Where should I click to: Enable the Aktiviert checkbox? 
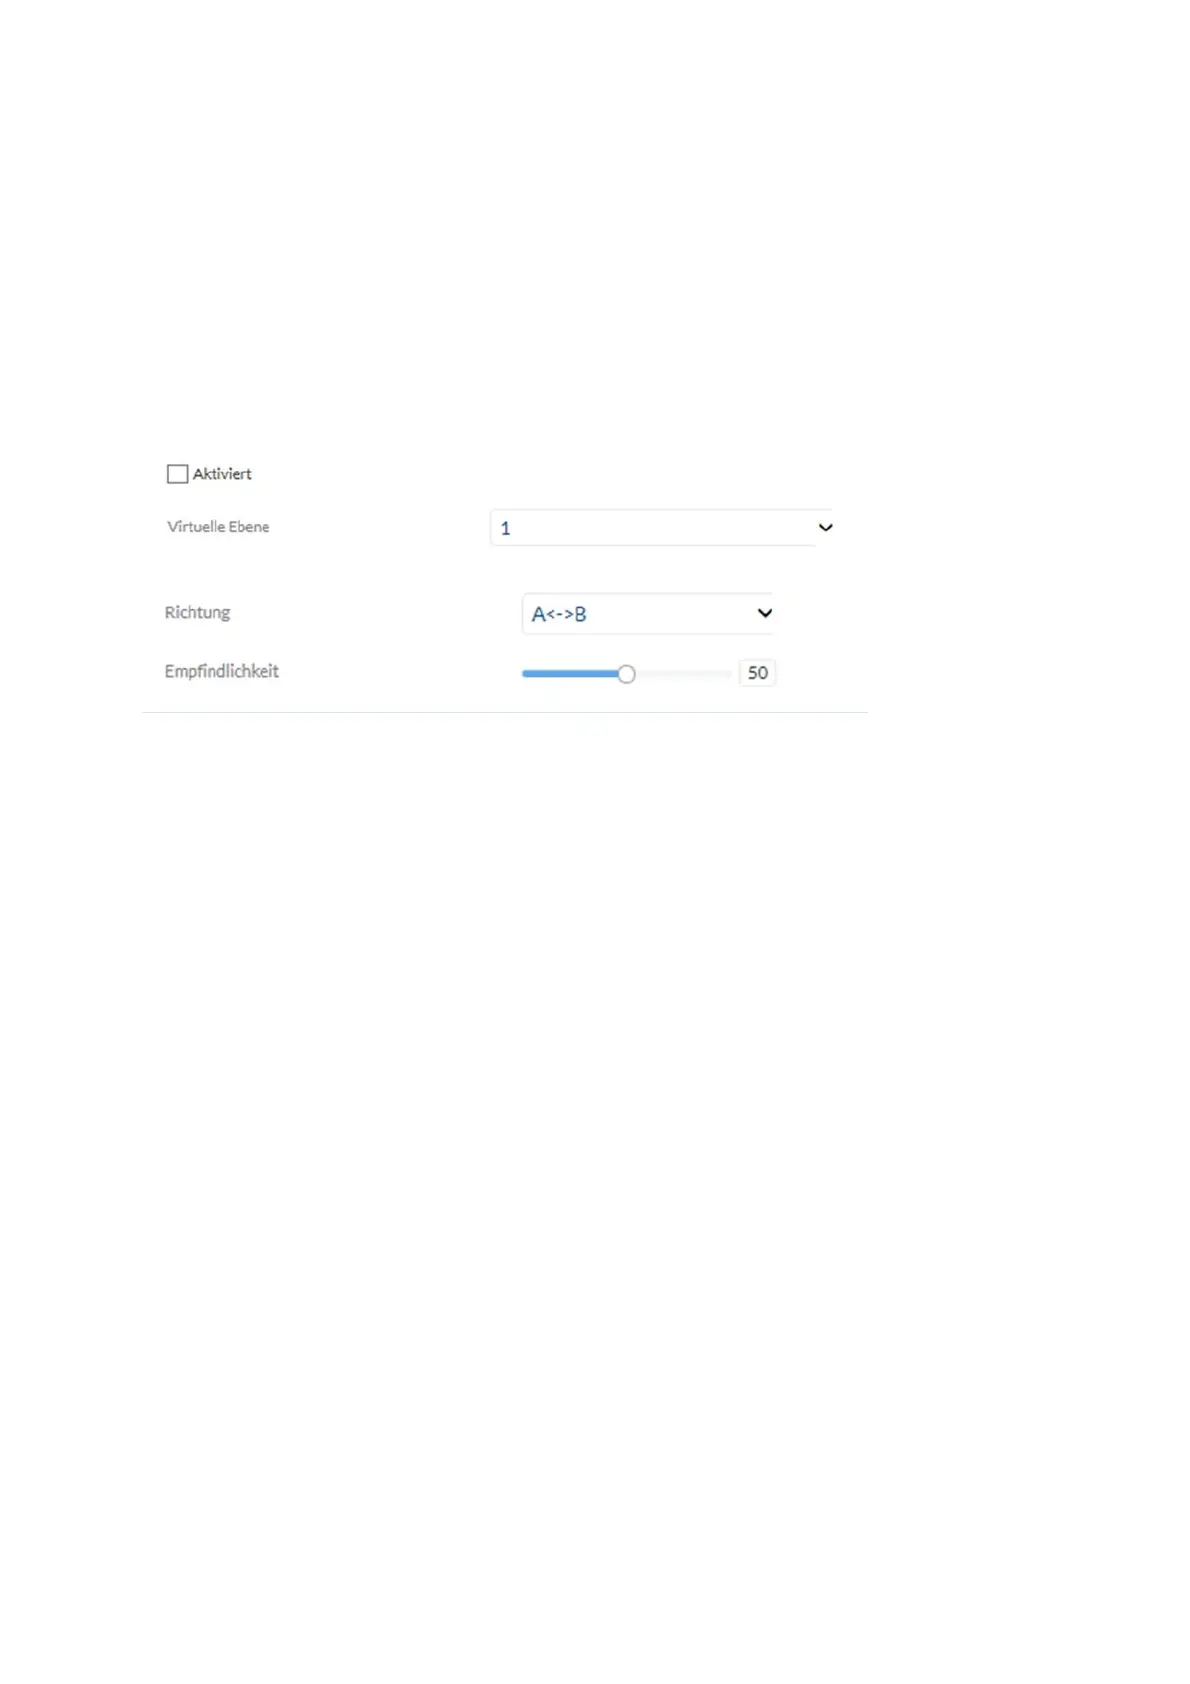(x=177, y=474)
